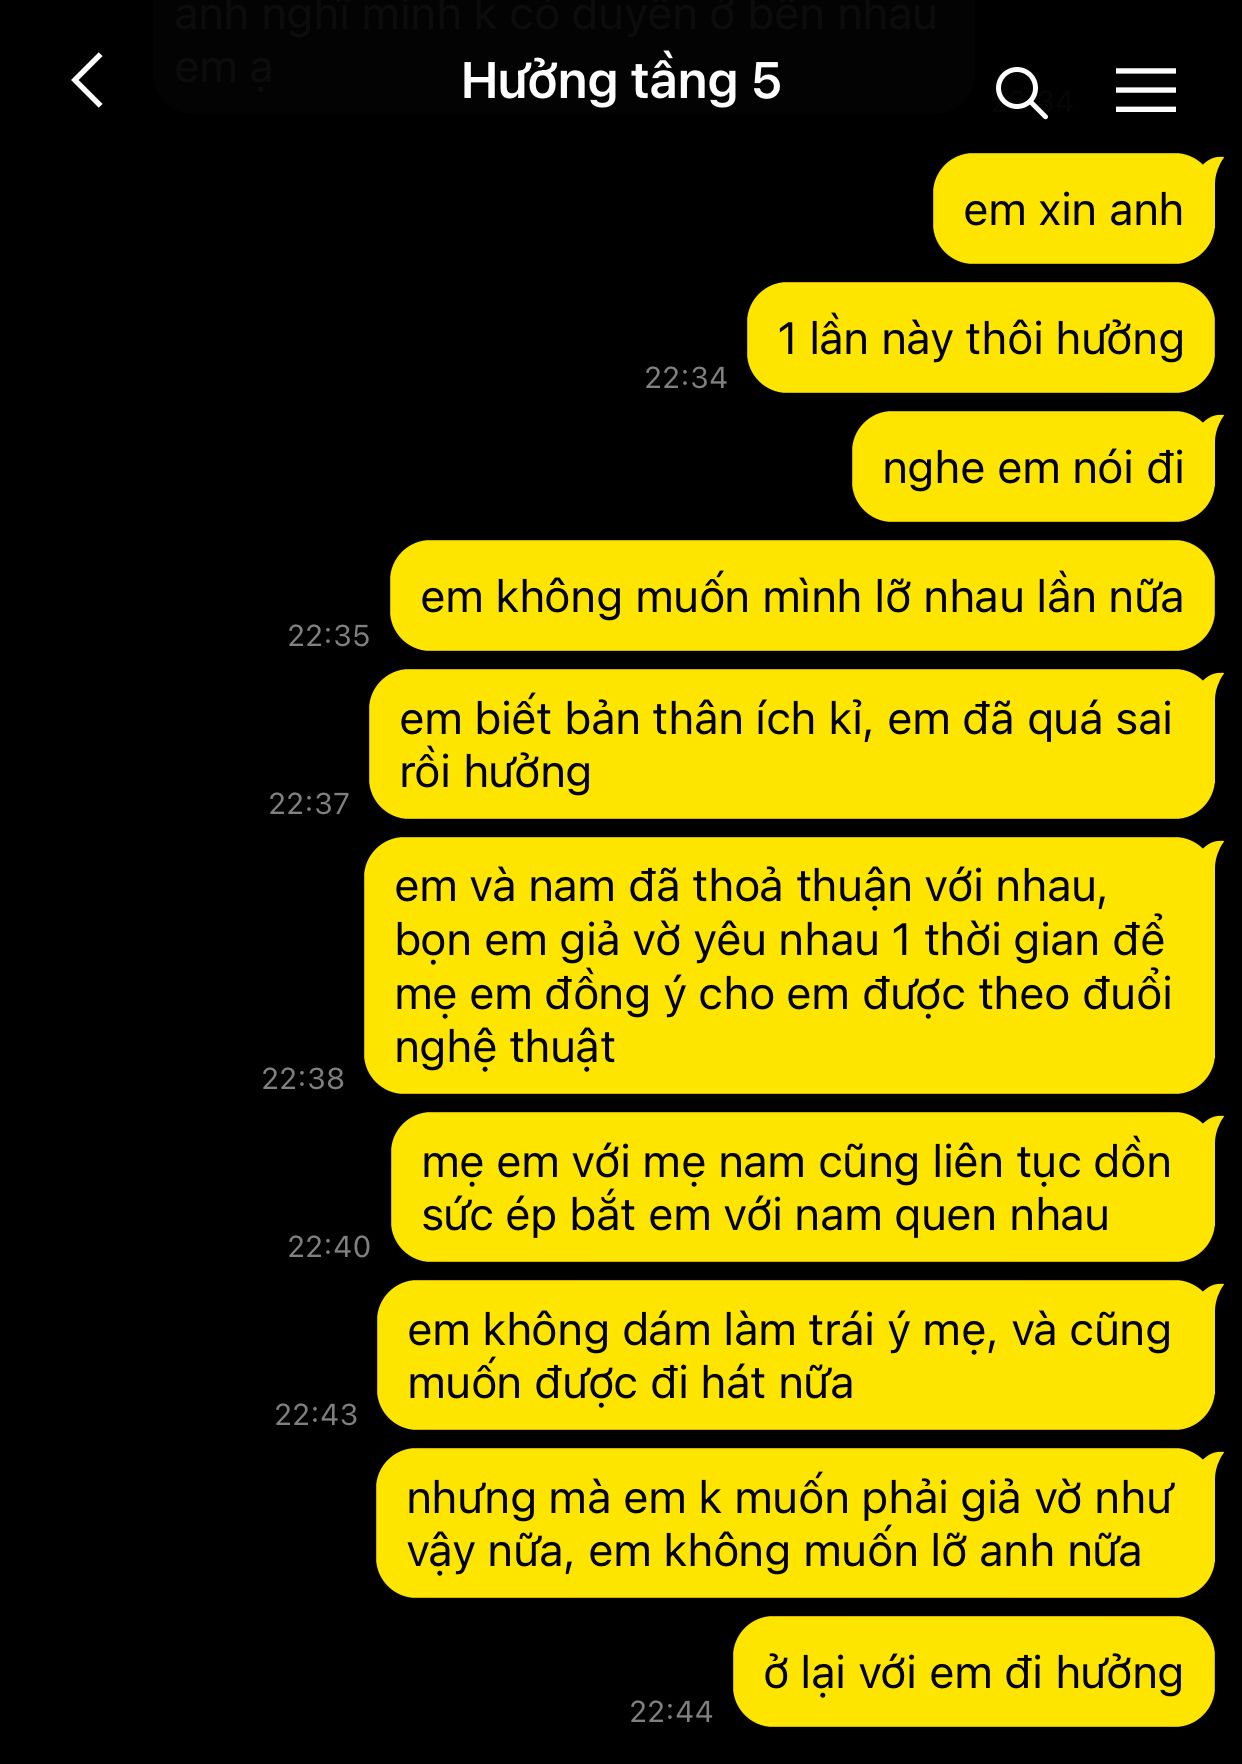The height and width of the screenshot is (1764, 1242).
Task: Tap 'em không muốn mình lỡ nhau lần nữa'
Action: point(802,596)
